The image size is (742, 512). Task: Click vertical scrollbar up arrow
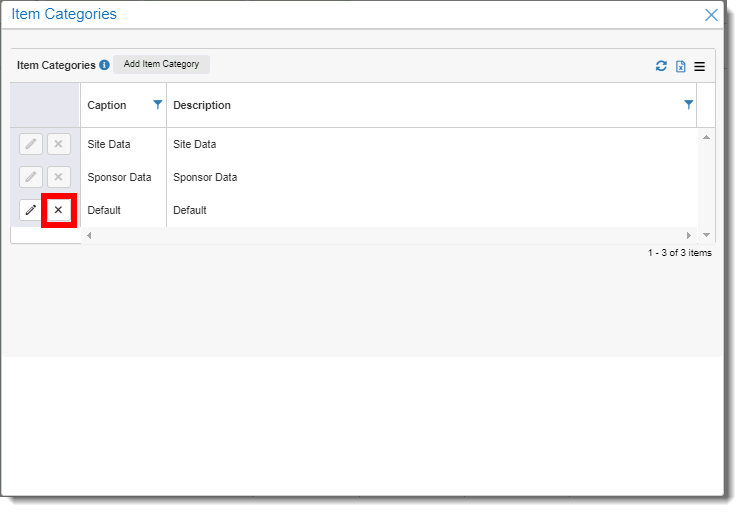707,137
